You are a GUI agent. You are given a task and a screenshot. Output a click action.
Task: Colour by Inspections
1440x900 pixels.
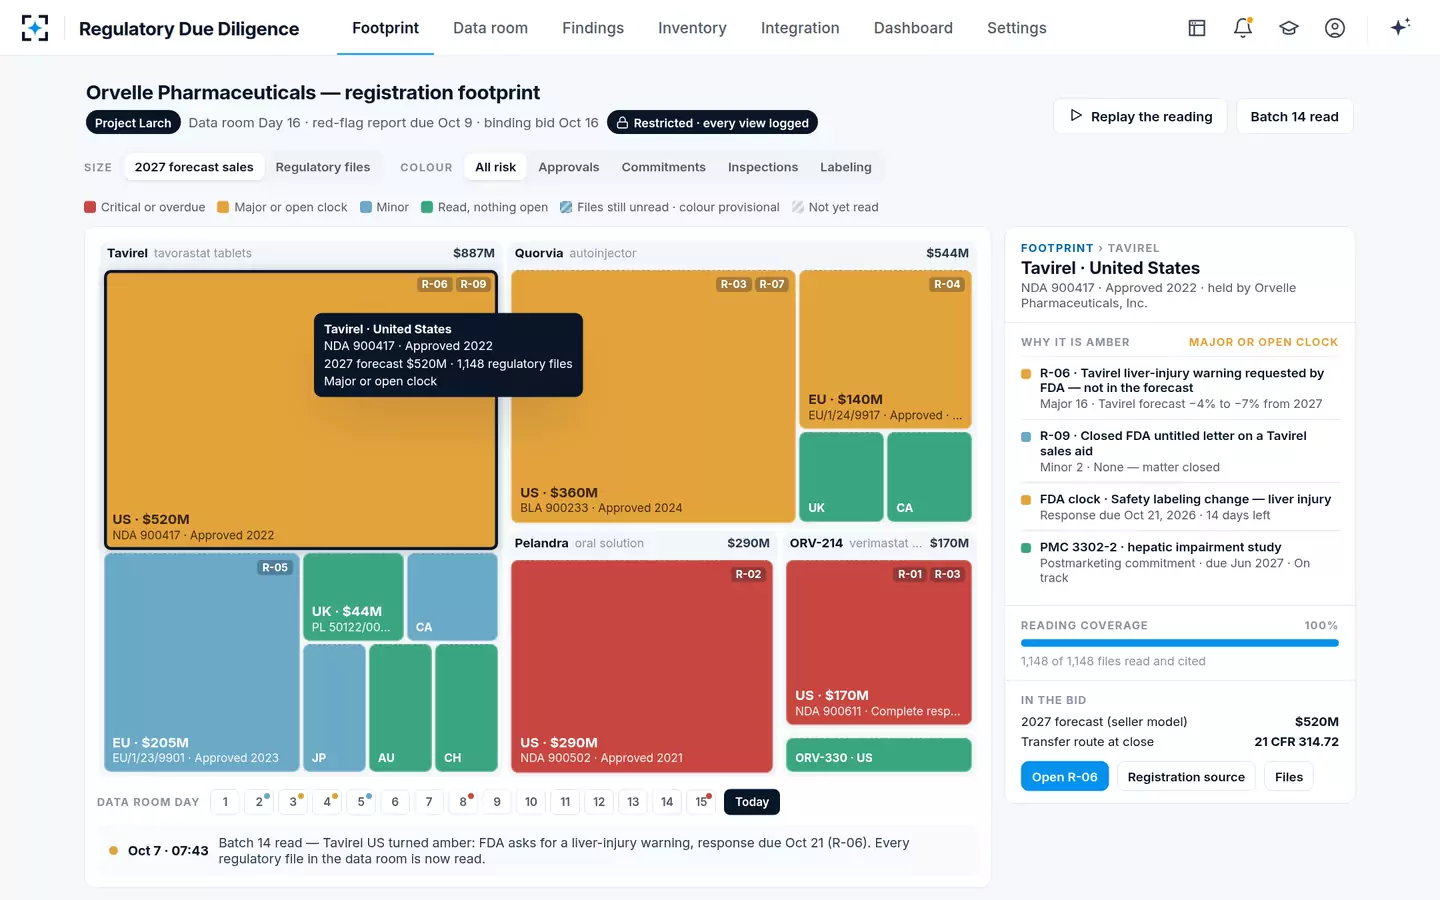(763, 167)
